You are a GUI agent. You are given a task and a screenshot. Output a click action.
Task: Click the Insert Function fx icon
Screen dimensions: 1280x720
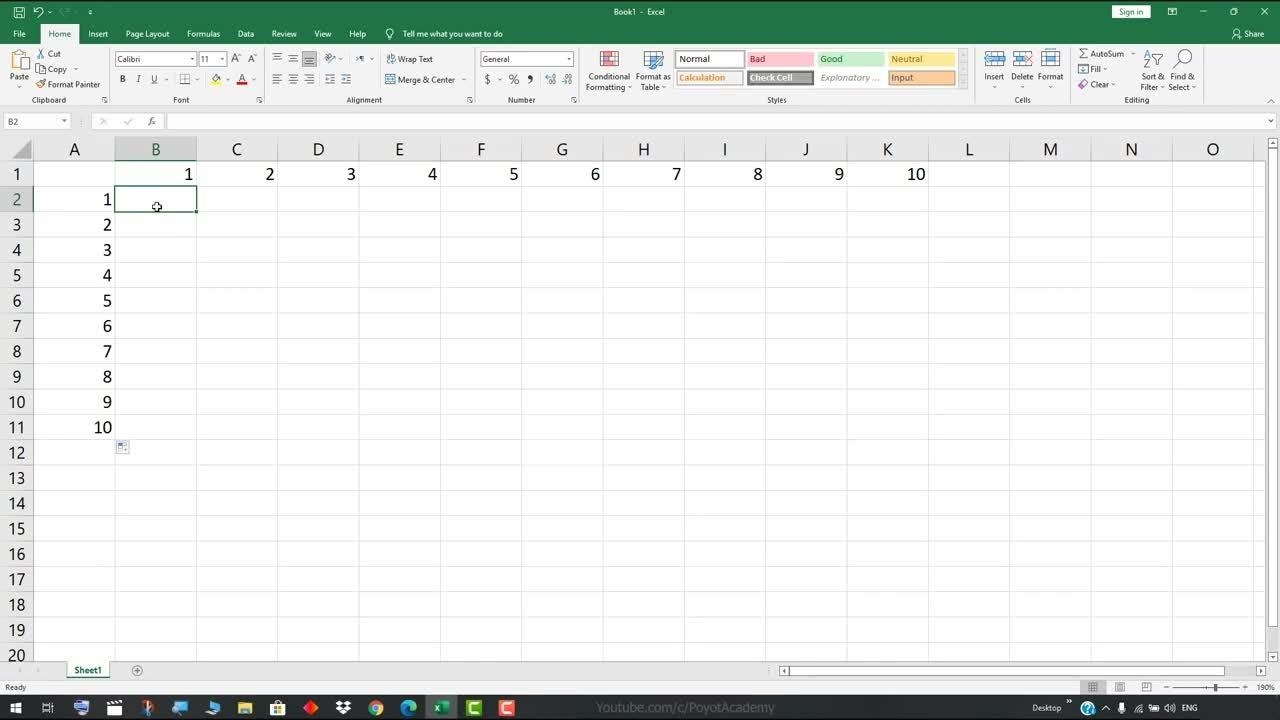[x=152, y=122]
